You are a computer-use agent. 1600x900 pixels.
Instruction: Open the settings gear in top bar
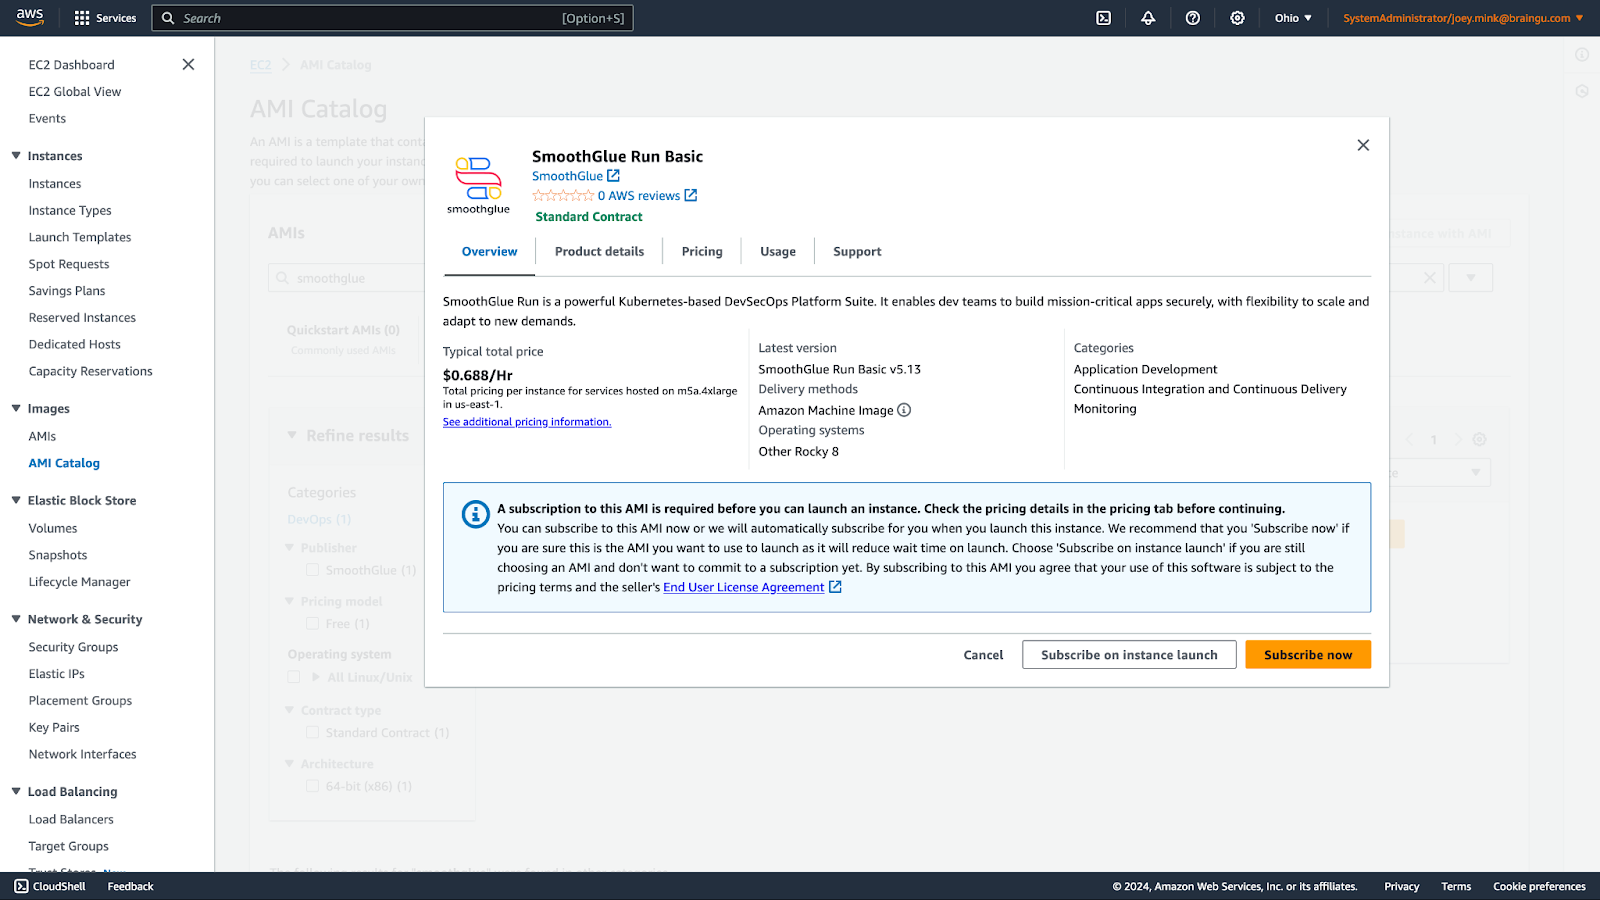click(1237, 18)
